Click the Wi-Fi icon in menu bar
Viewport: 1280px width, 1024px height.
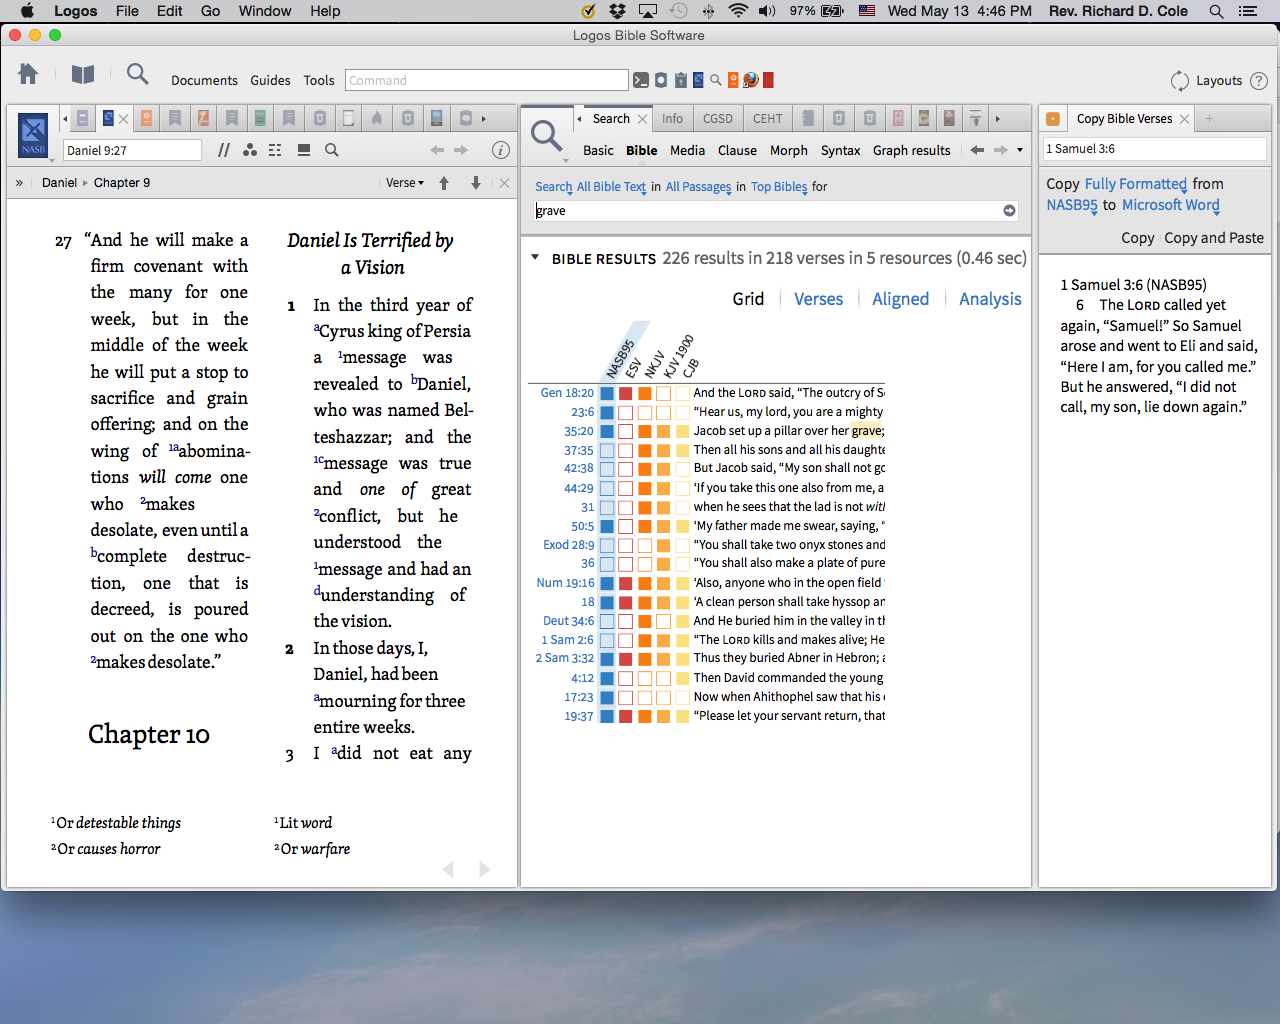[x=738, y=11]
